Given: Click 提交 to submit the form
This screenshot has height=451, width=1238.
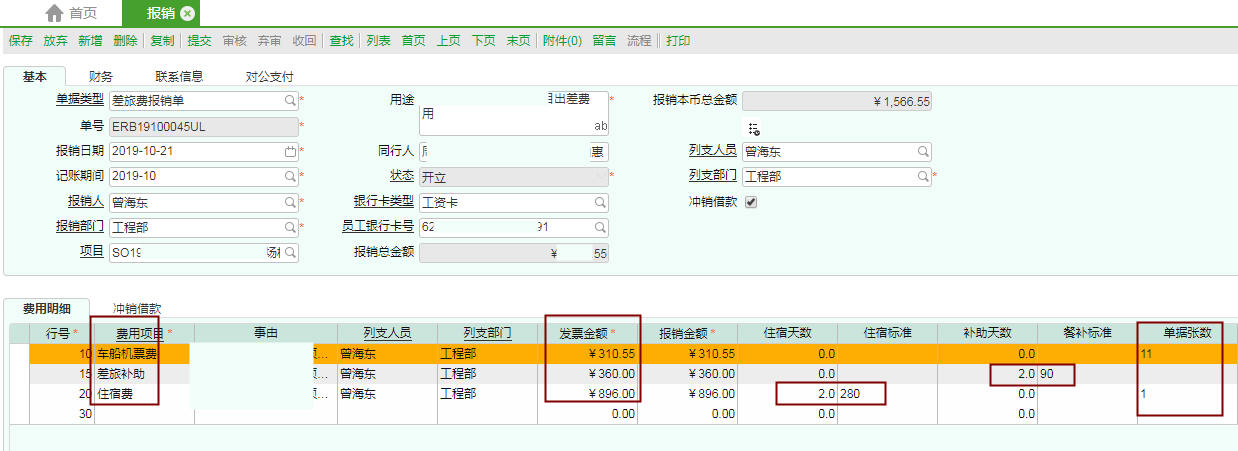Looking at the screenshot, I should pos(200,41).
